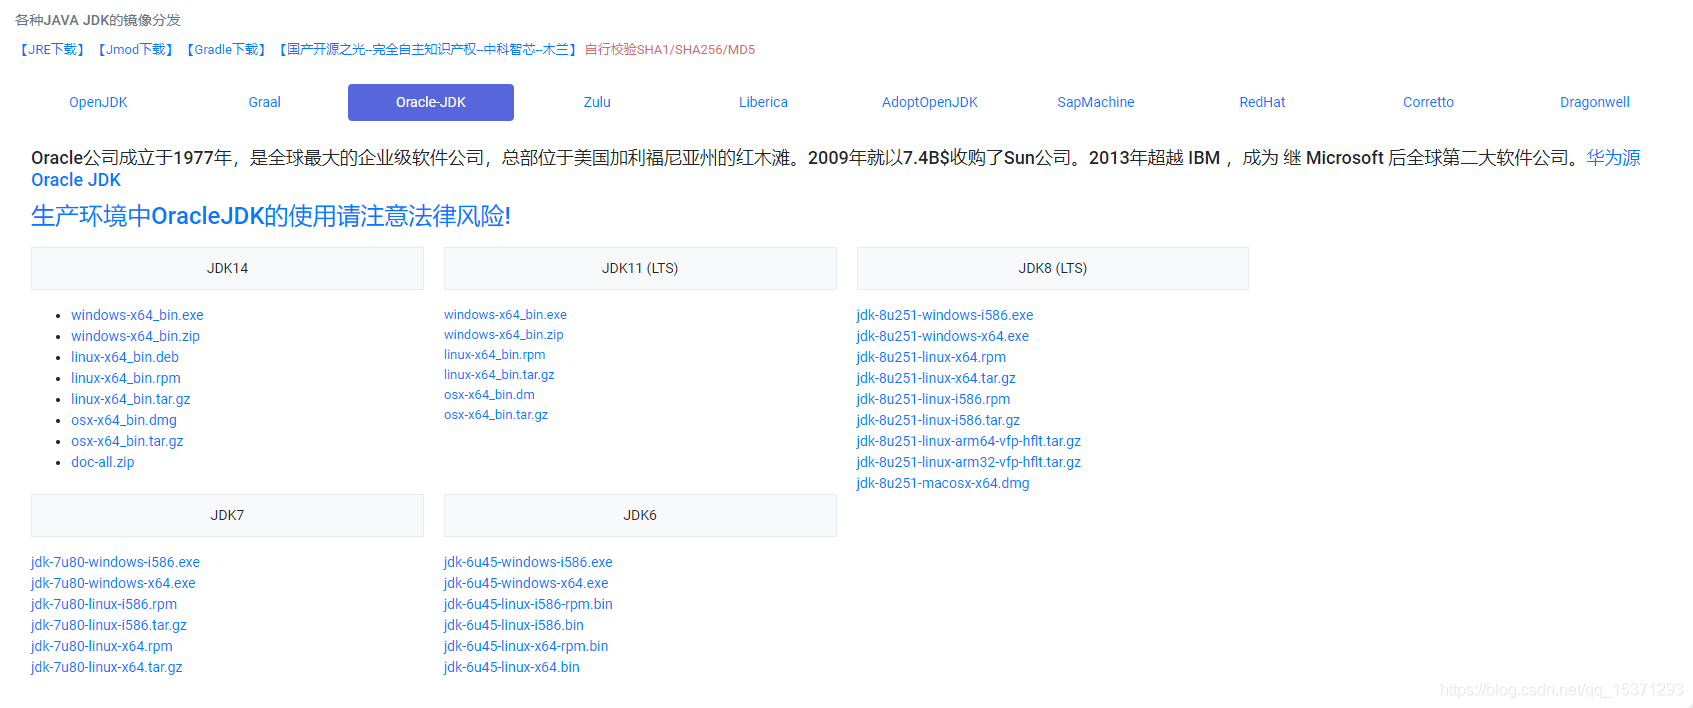Download JDK14 windows-x64_bin.exe
Screen dimensions: 1693x708
pyautogui.click(x=137, y=315)
